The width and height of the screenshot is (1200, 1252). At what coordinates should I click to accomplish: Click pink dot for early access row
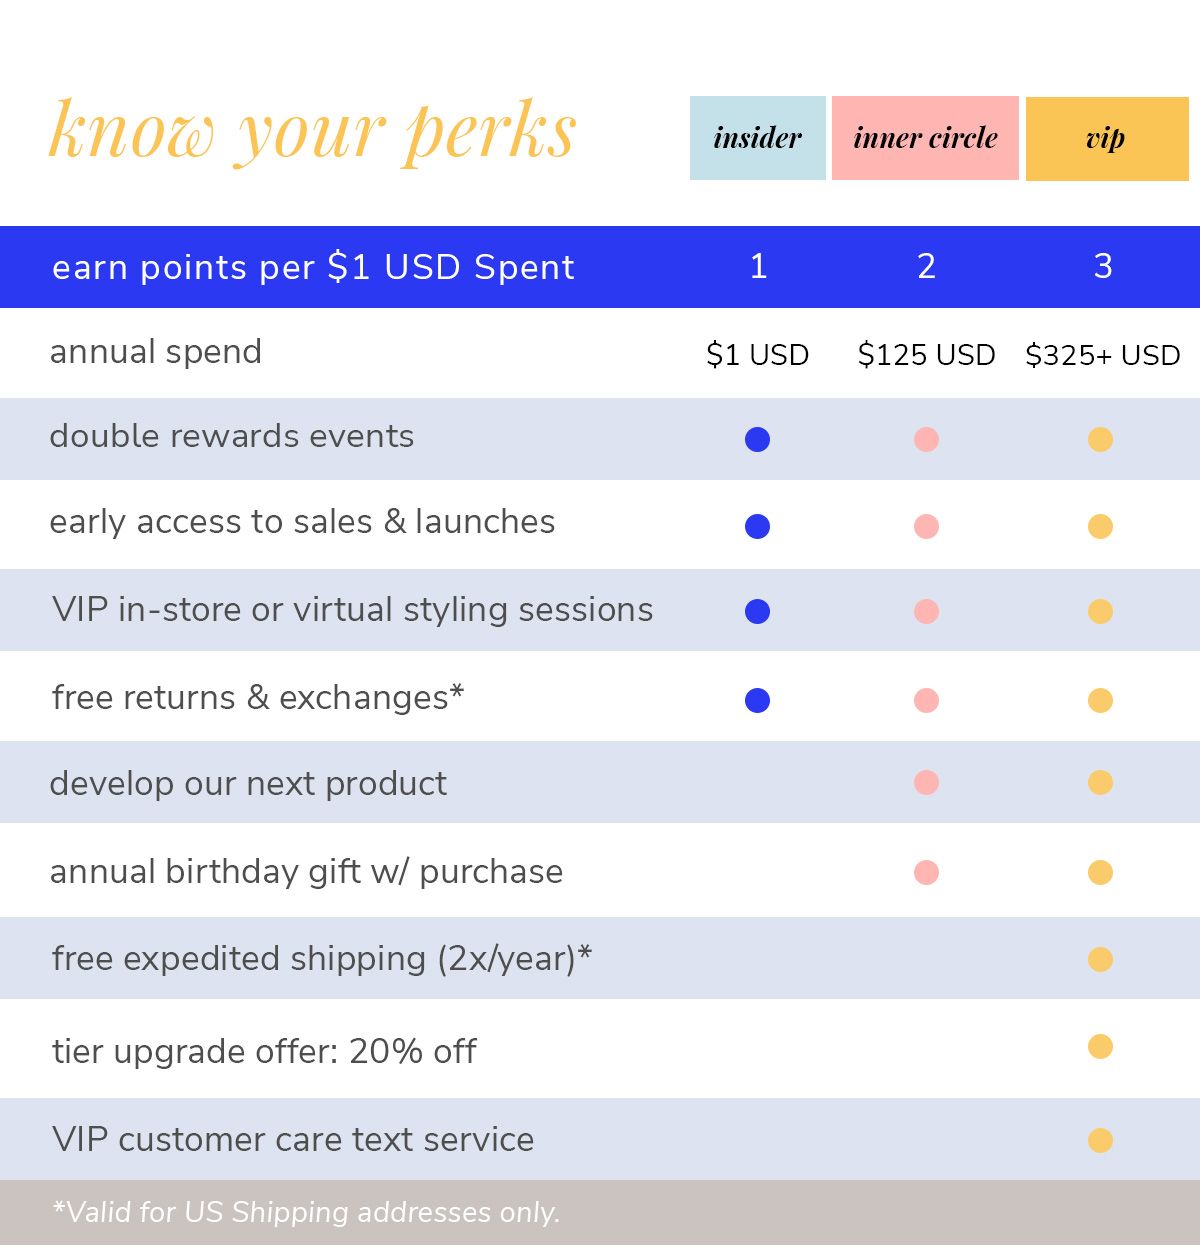pyautogui.click(x=926, y=526)
